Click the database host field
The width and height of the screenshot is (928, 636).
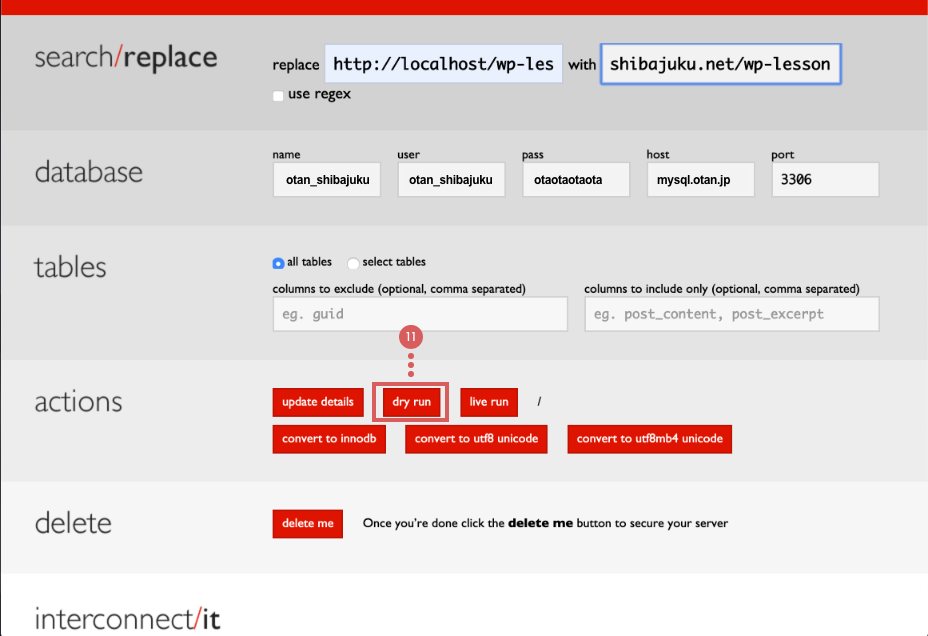click(x=700, y=180)
